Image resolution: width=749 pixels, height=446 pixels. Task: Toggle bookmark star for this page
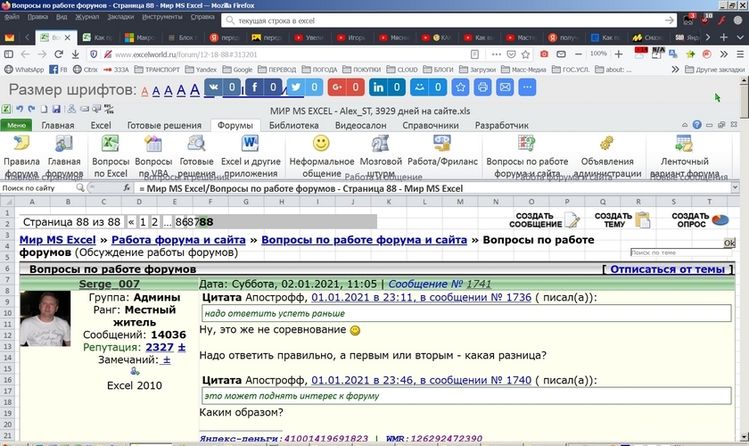(526, 54)
